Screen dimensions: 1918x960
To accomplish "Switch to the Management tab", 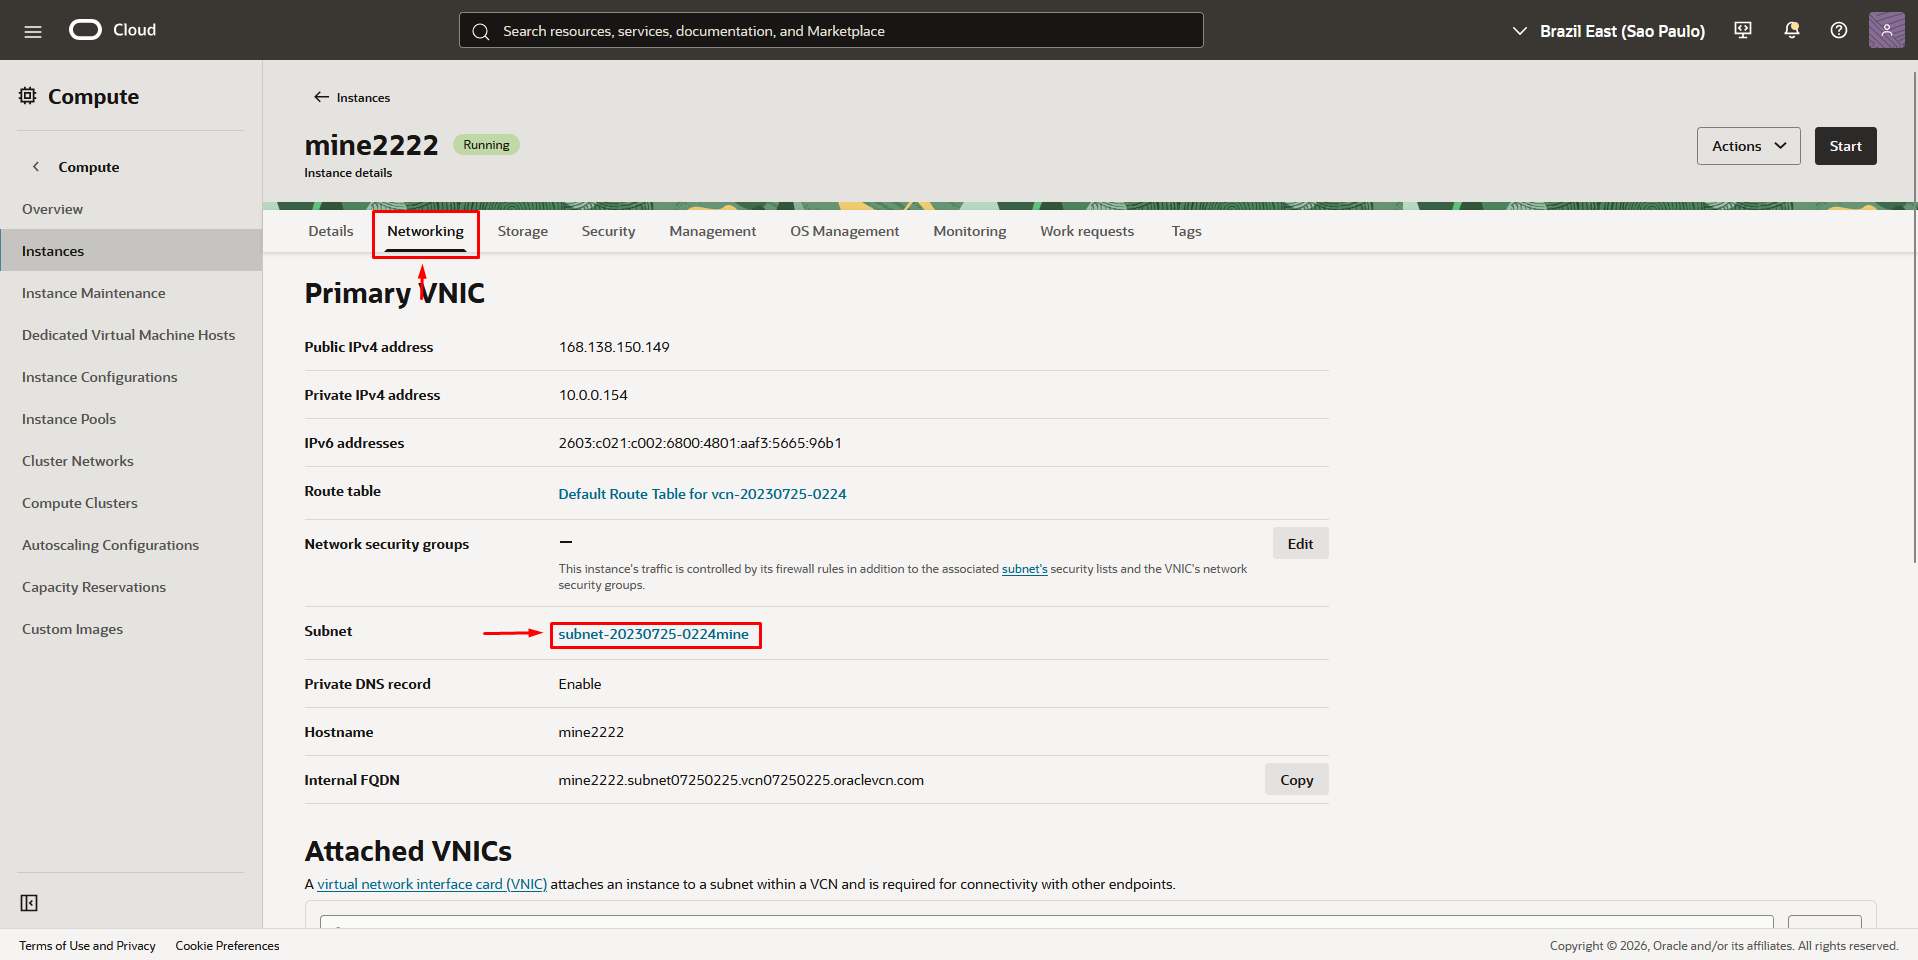I will [x=713, y=231].
